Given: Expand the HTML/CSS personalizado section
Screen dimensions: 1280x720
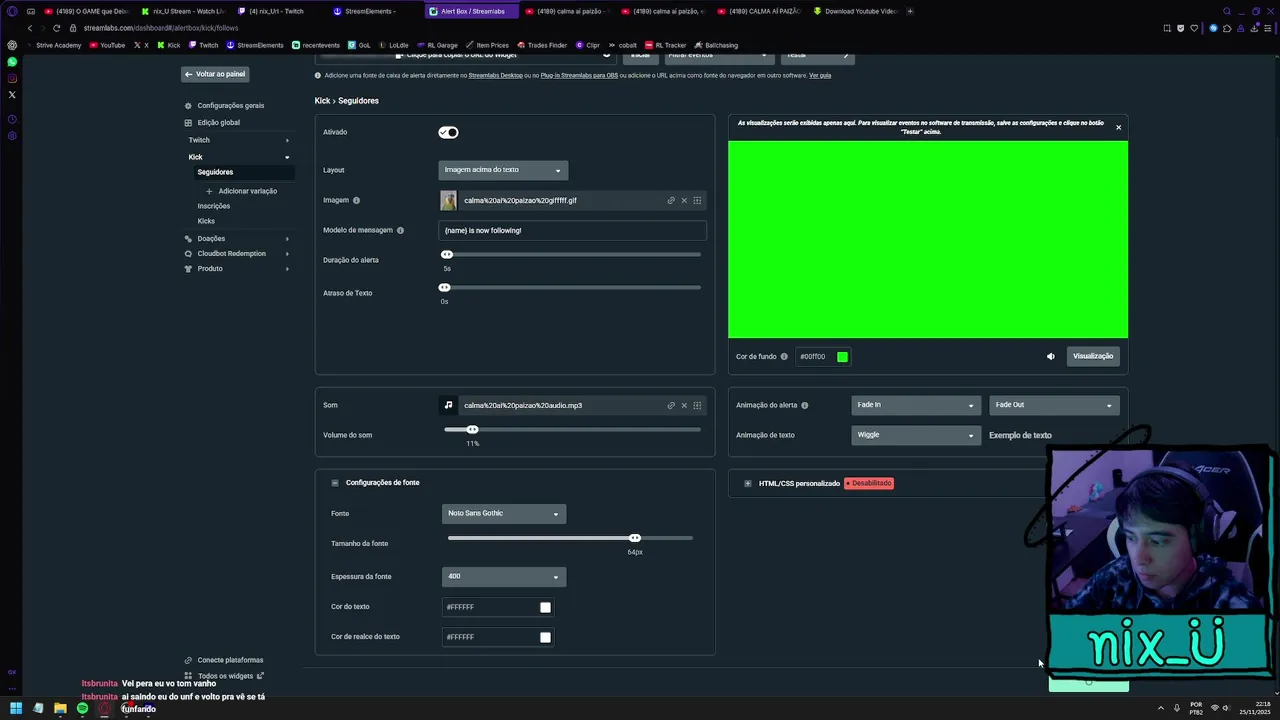Looking at the screenshot, I should (748, 483).
